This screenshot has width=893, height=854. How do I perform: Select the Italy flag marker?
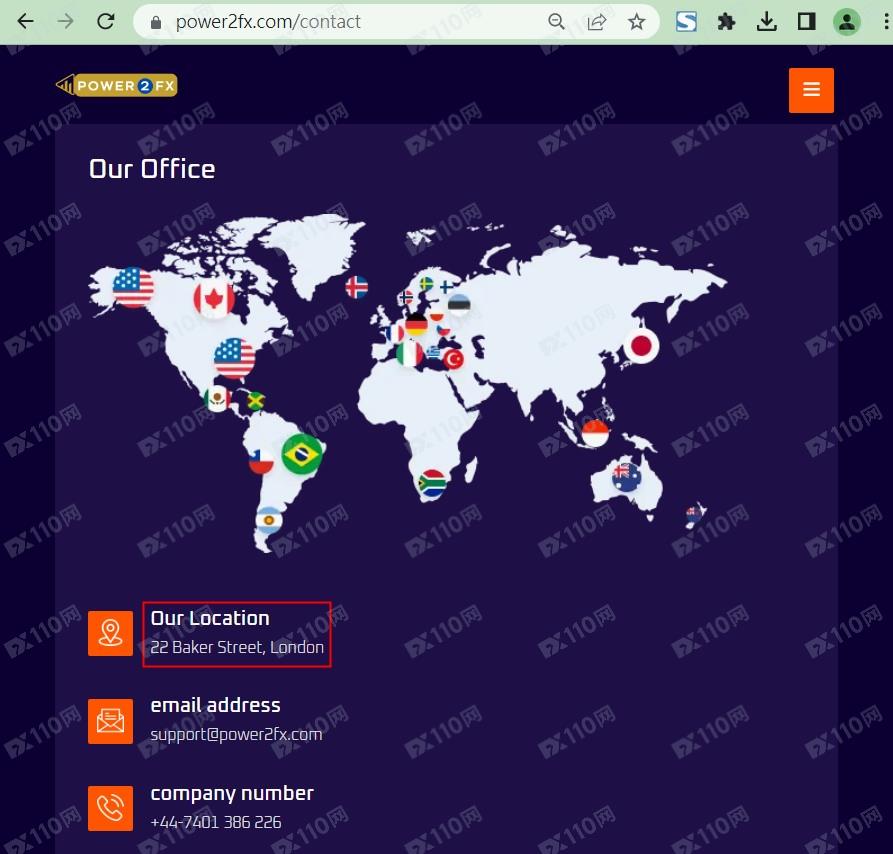[410, 354]
